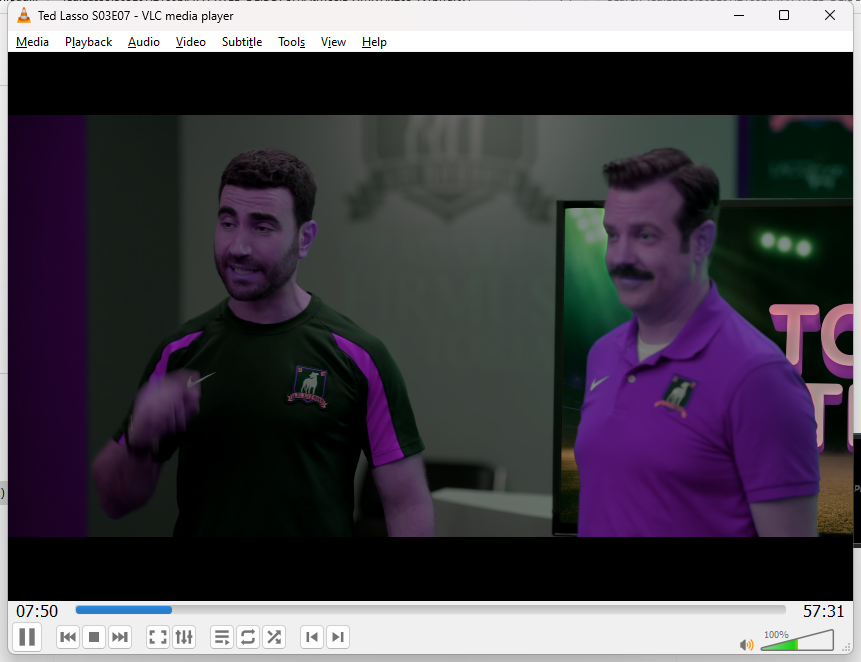The height and width of the screenshot is (662, 861).
Task: Open the extended settings equalizer panel
Action: click(x=185, y=637)
